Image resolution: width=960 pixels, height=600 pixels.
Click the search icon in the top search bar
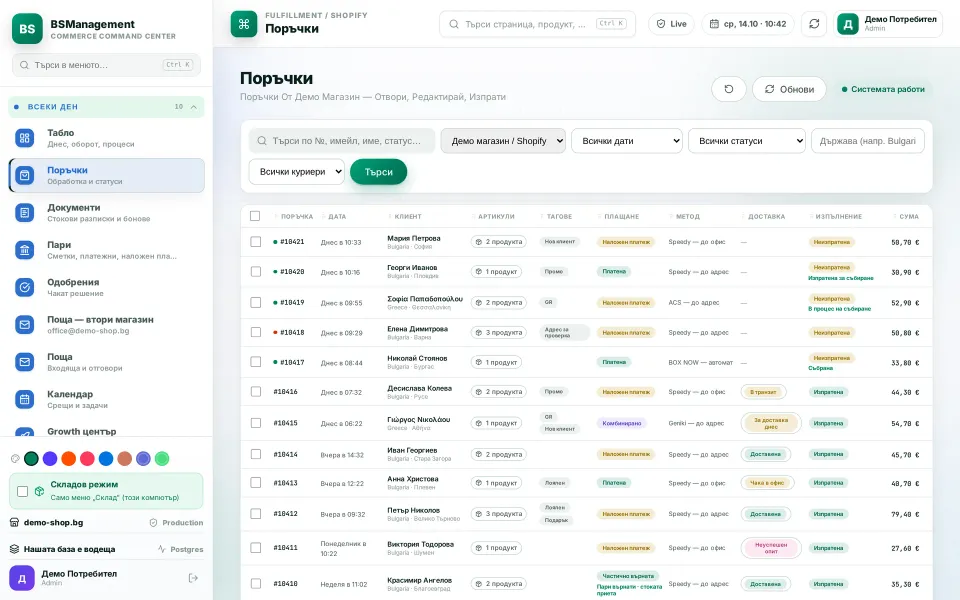click(x=454, y=24)
